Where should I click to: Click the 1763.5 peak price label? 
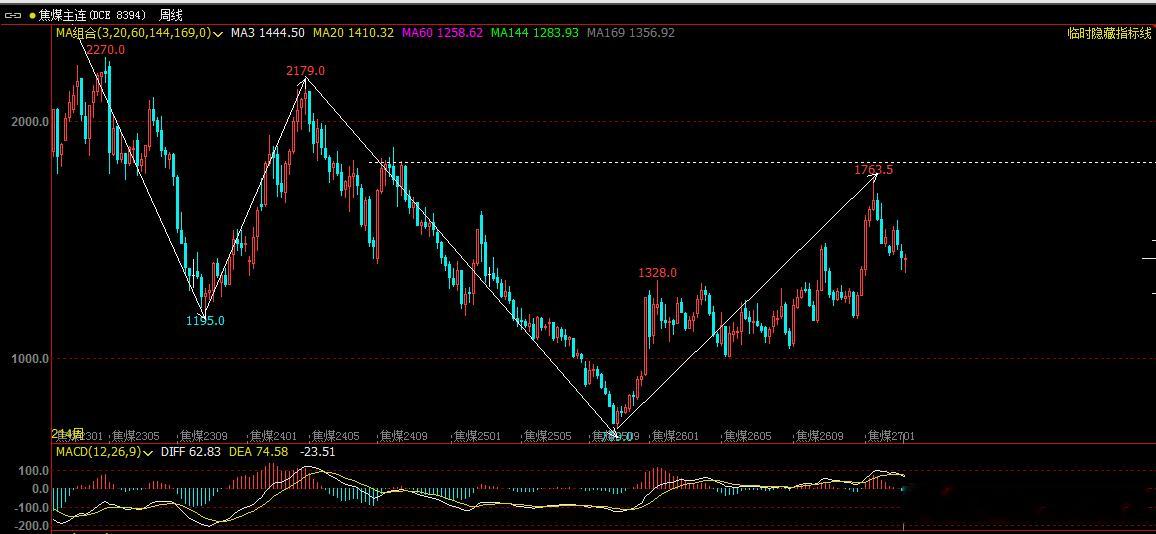[874, 170]
